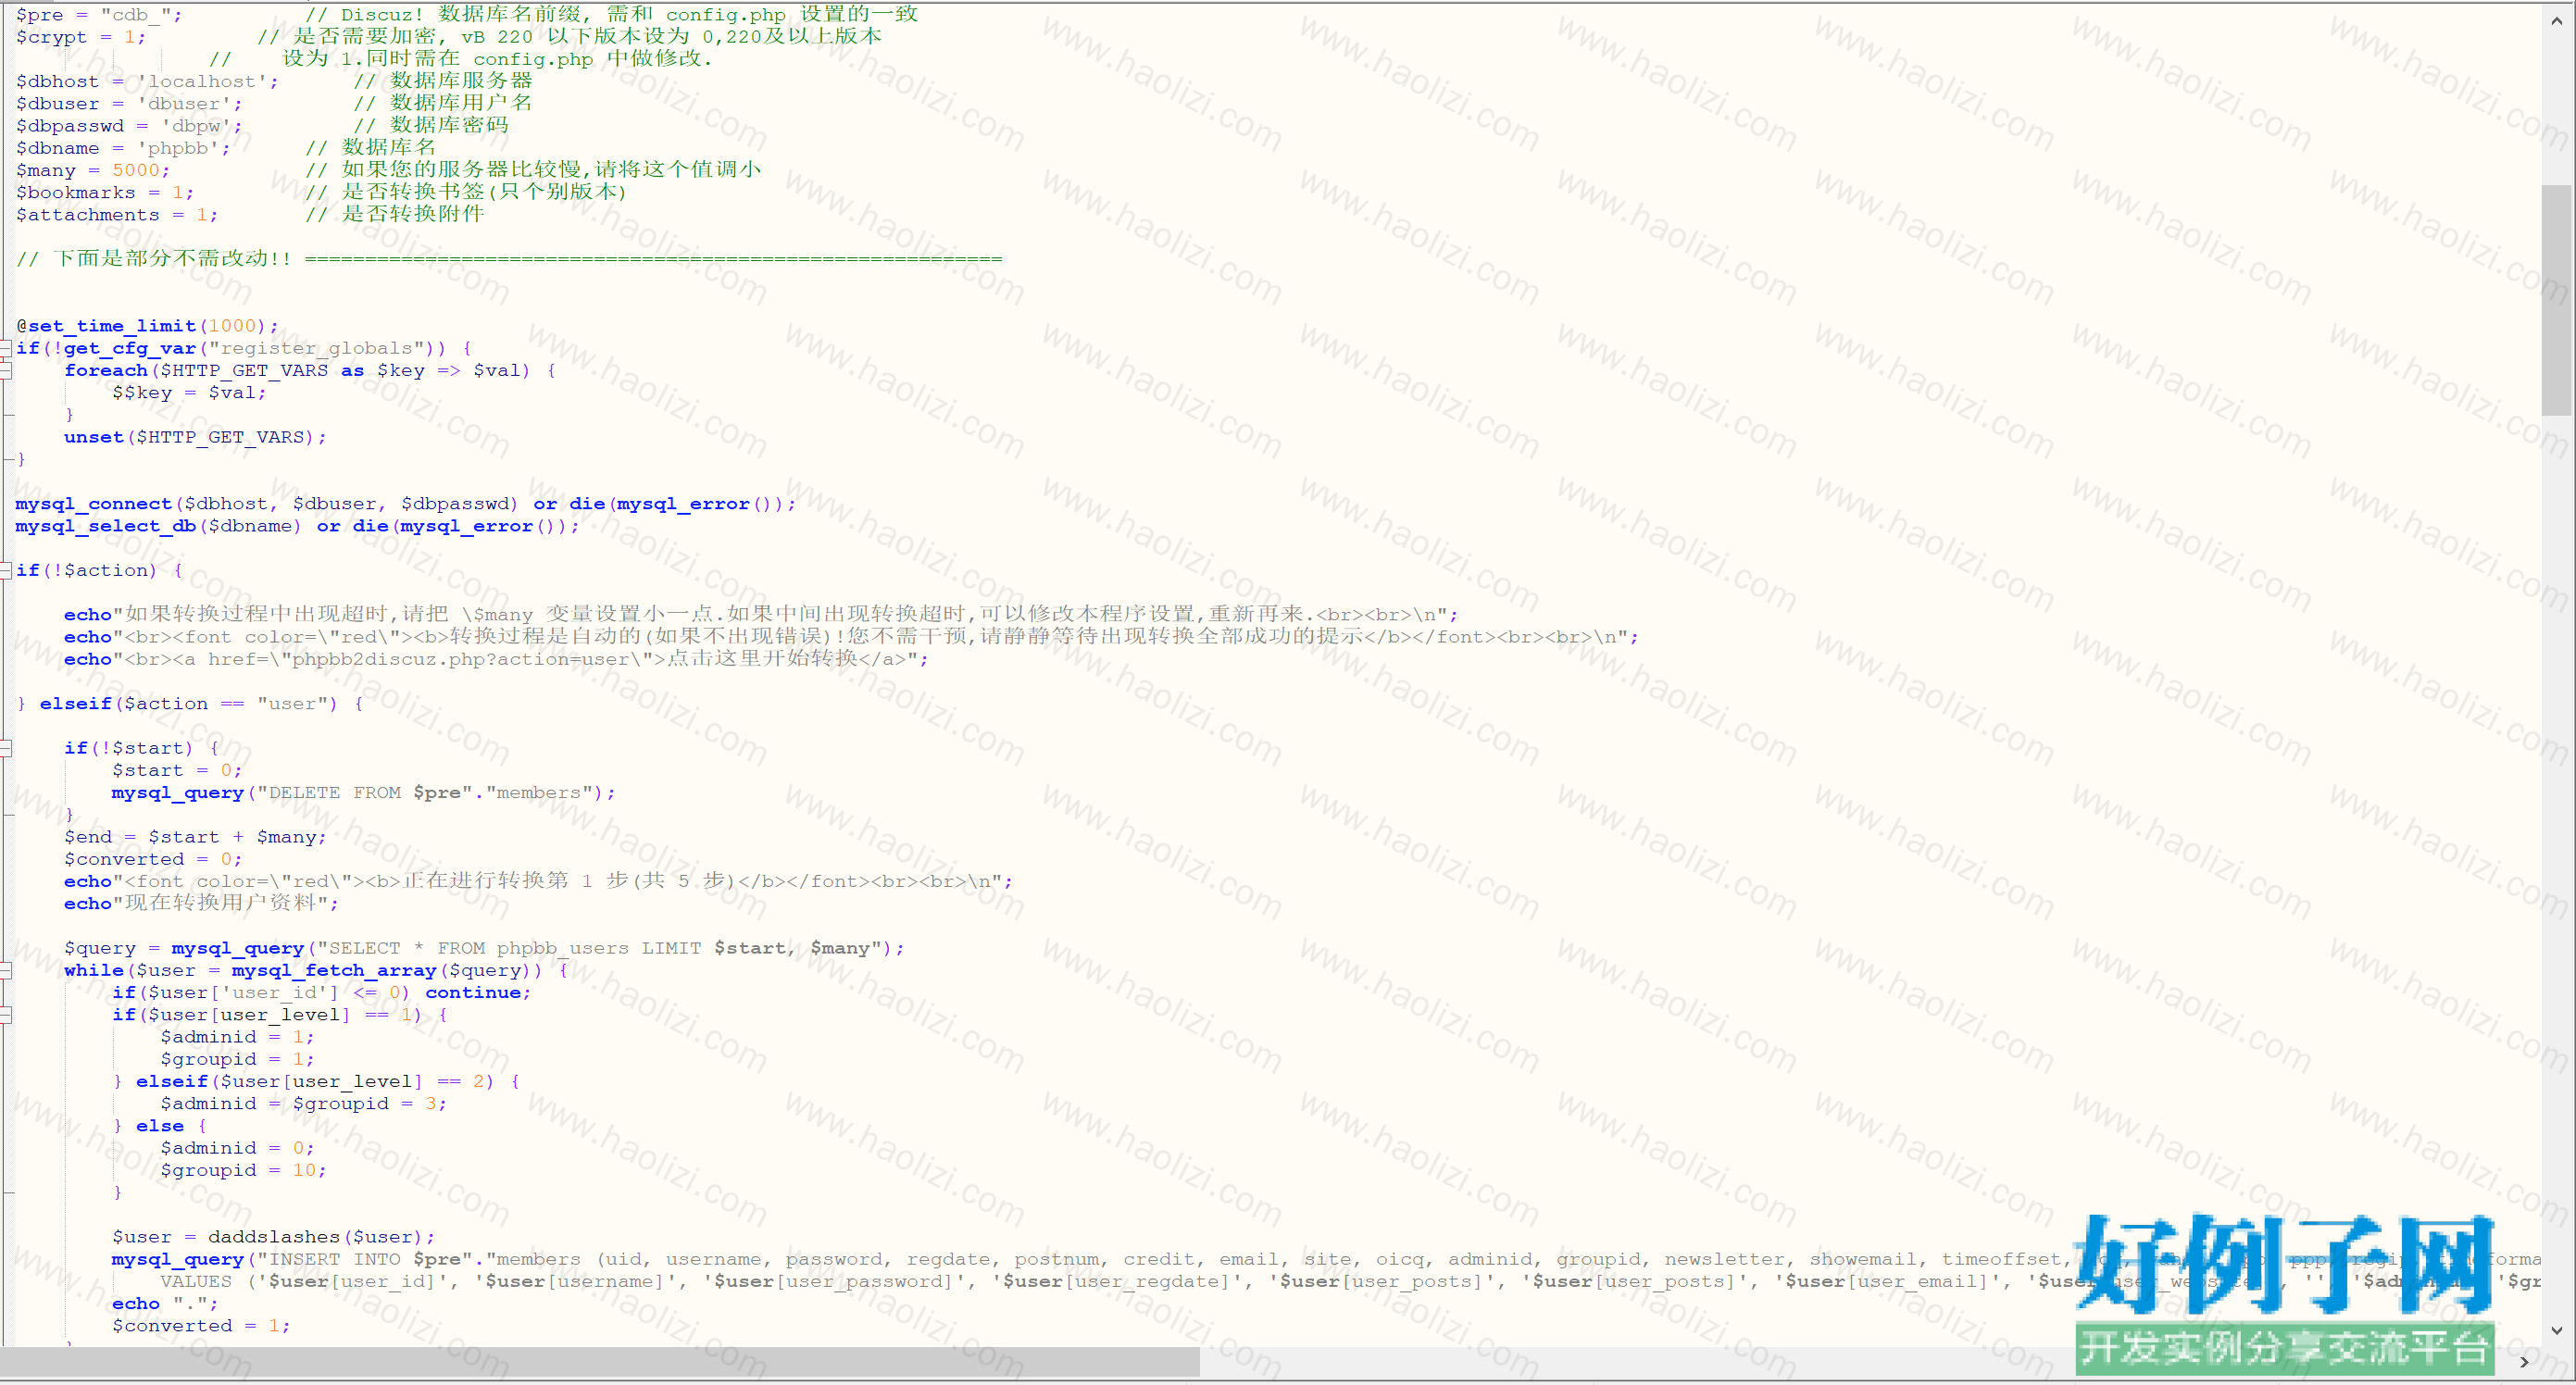This screenshot has height=1385, width=2576.
Task: Click the $groupid = 10 assignment
Action: pos(244,1171)
